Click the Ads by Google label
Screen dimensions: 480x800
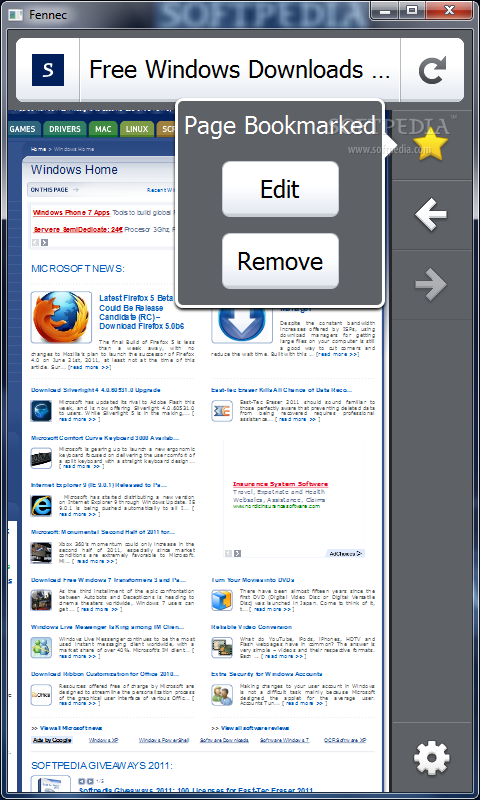[x=52, y=740]
